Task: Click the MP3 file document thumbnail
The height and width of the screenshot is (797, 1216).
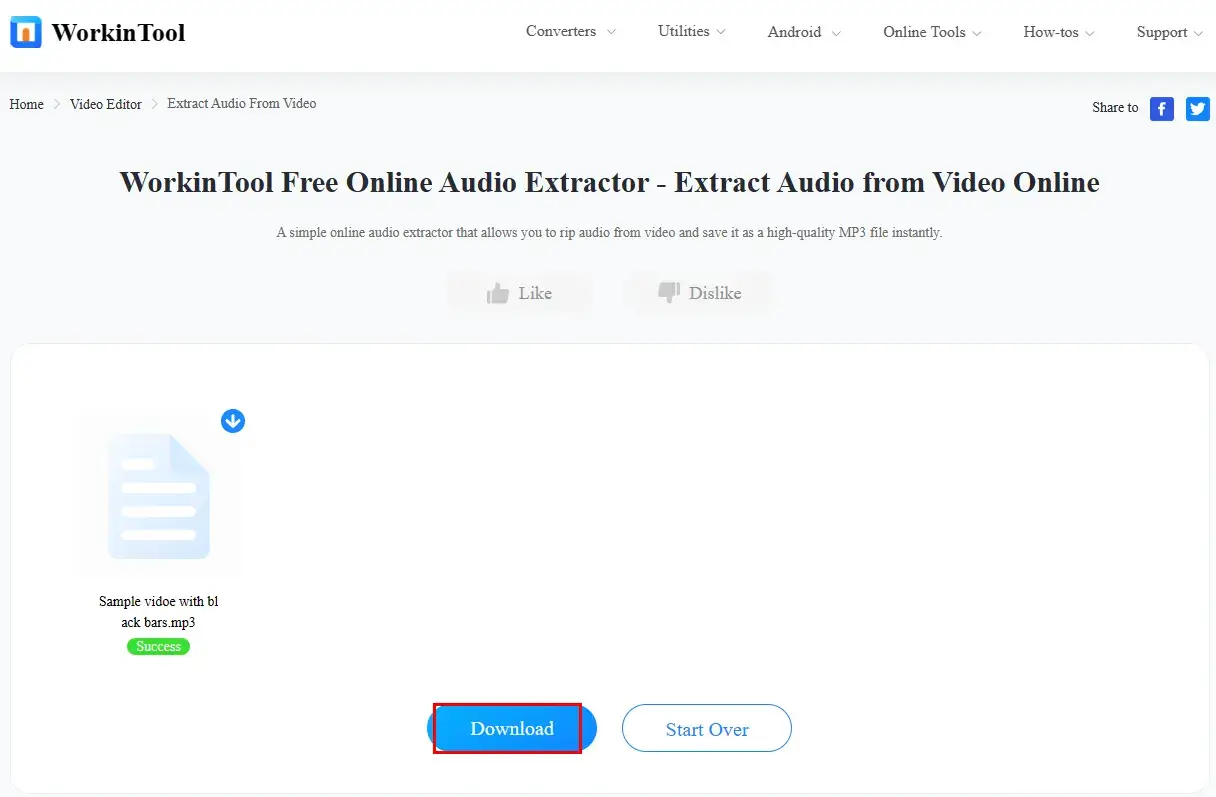Action: click(160, 496)
